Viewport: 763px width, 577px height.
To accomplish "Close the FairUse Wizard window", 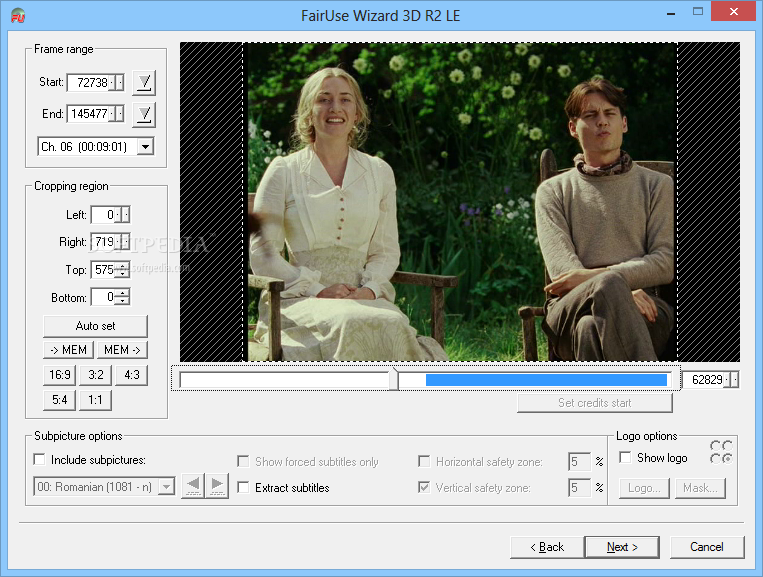I will point(733,12).
